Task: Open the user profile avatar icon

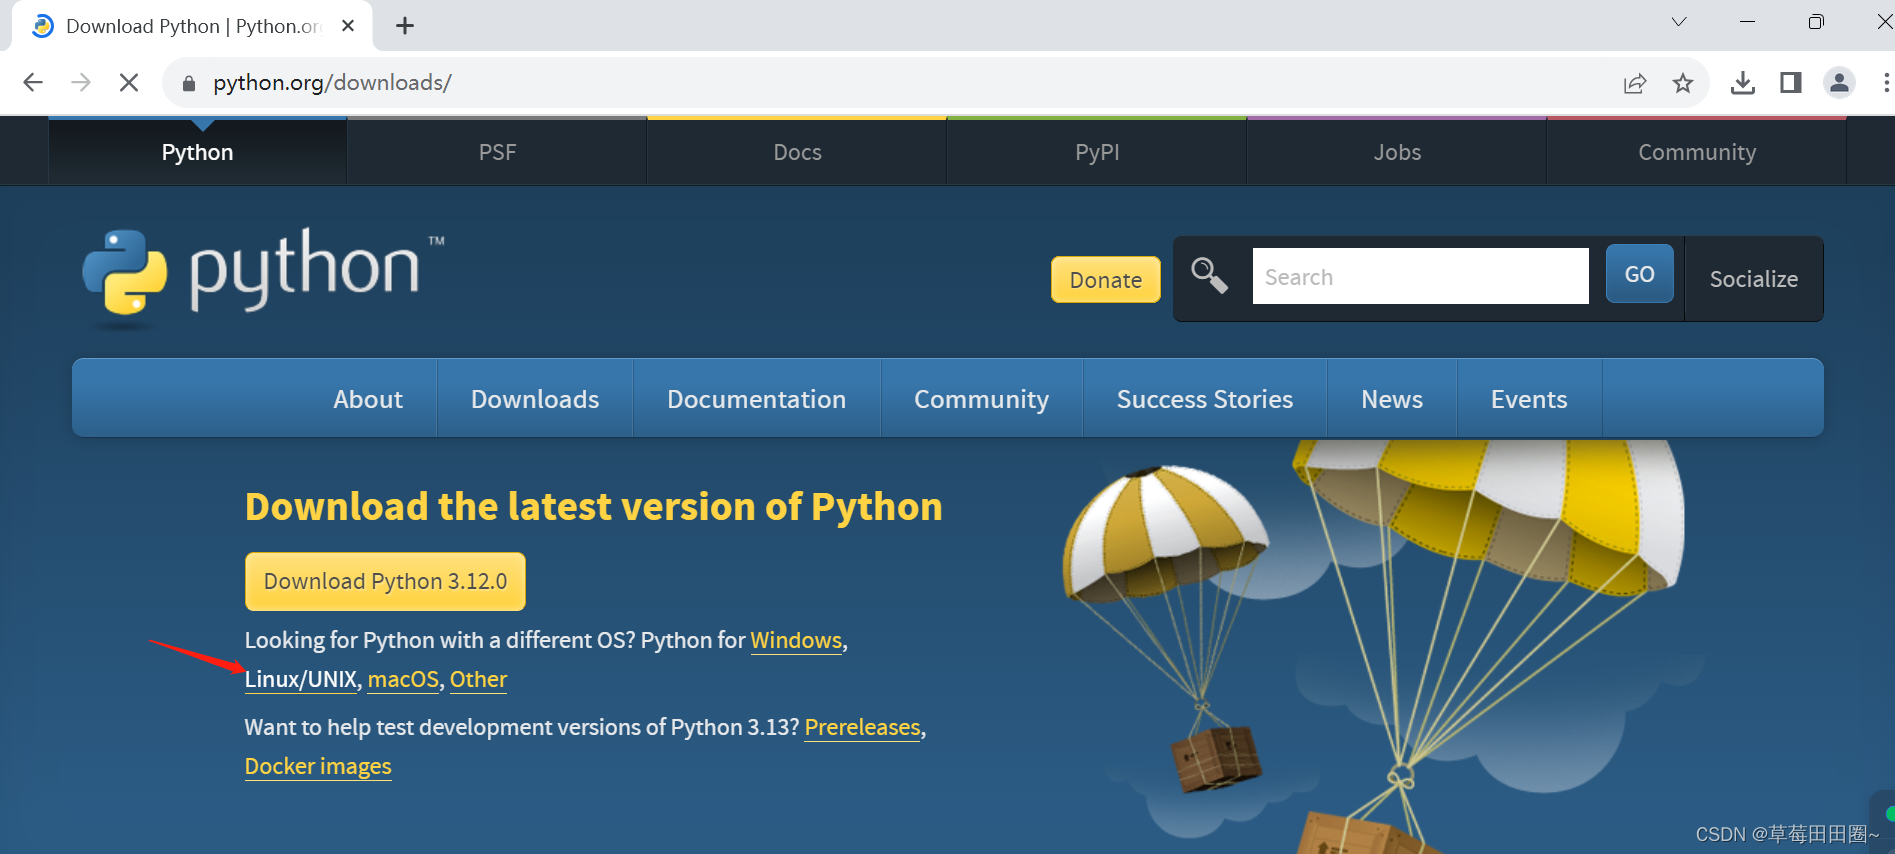Action: [x=1839, y=83]
